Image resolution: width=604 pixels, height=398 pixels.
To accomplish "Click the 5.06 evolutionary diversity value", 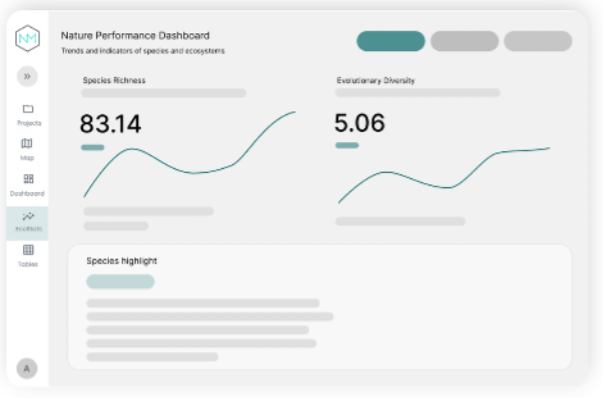I will (359, 123).
